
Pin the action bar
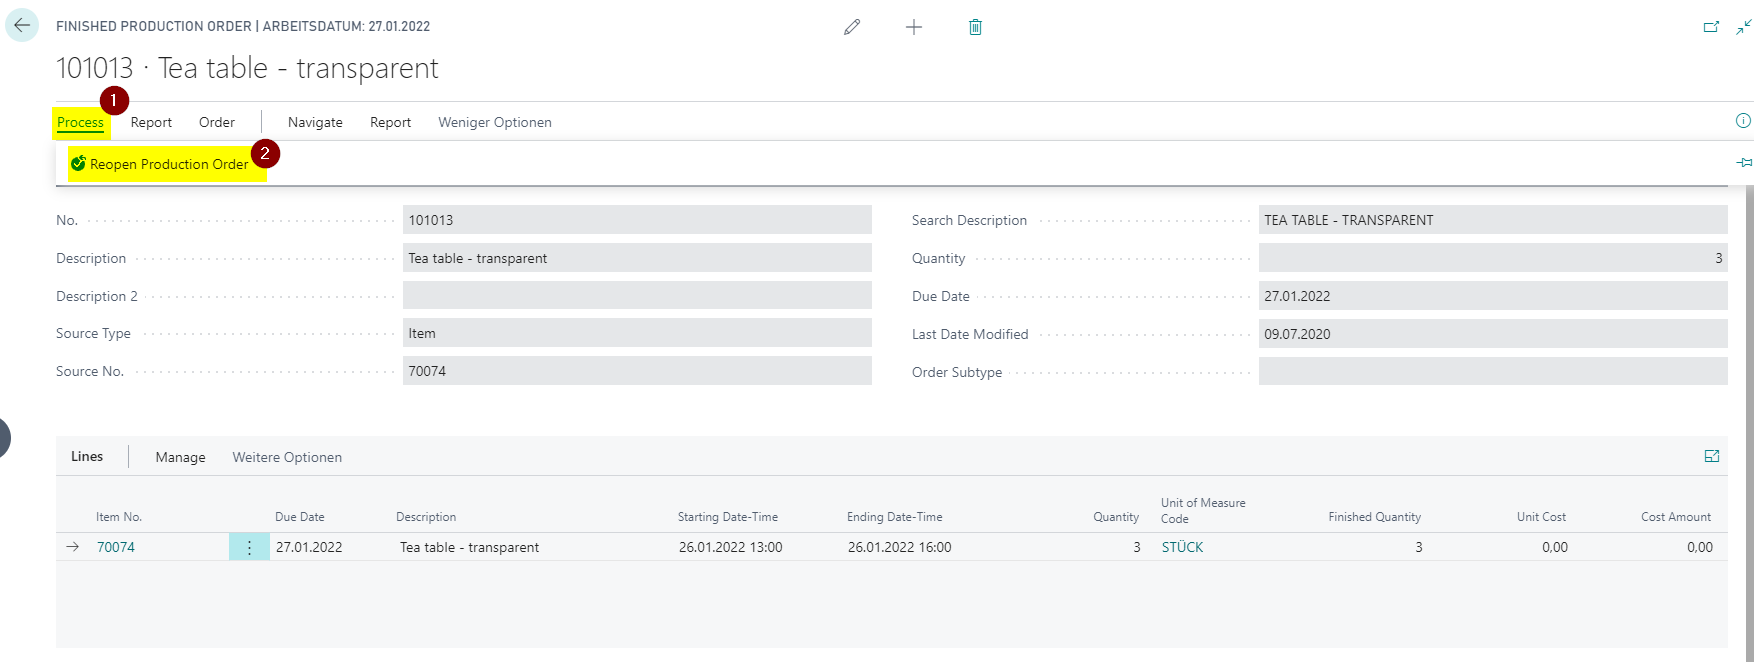point(1744,162)
